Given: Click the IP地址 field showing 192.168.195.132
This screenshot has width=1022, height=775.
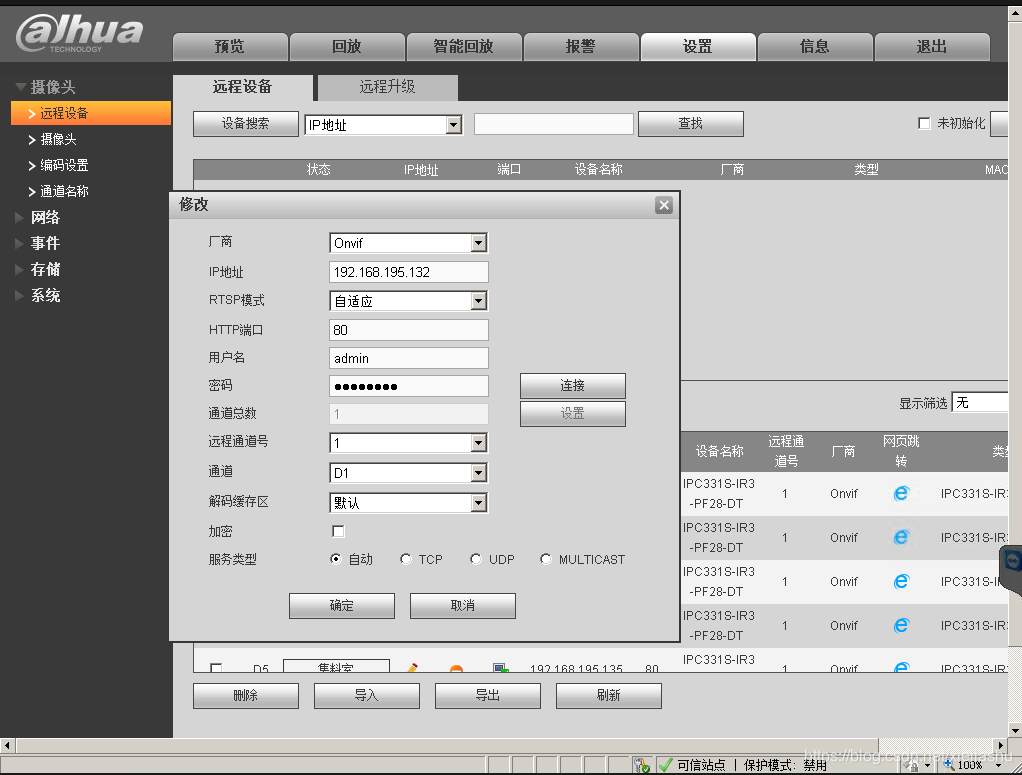Looking at the screenshot, I should pos(409,272).
